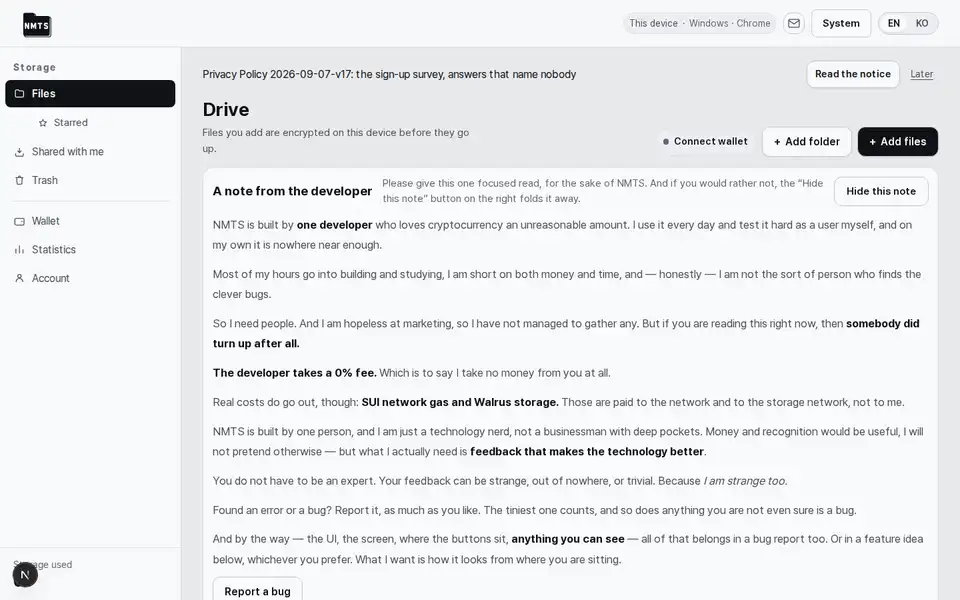This screenshot has width=960, height=600.
Task: Dismiss privacy notice with Later link
Action: point(921,74)
